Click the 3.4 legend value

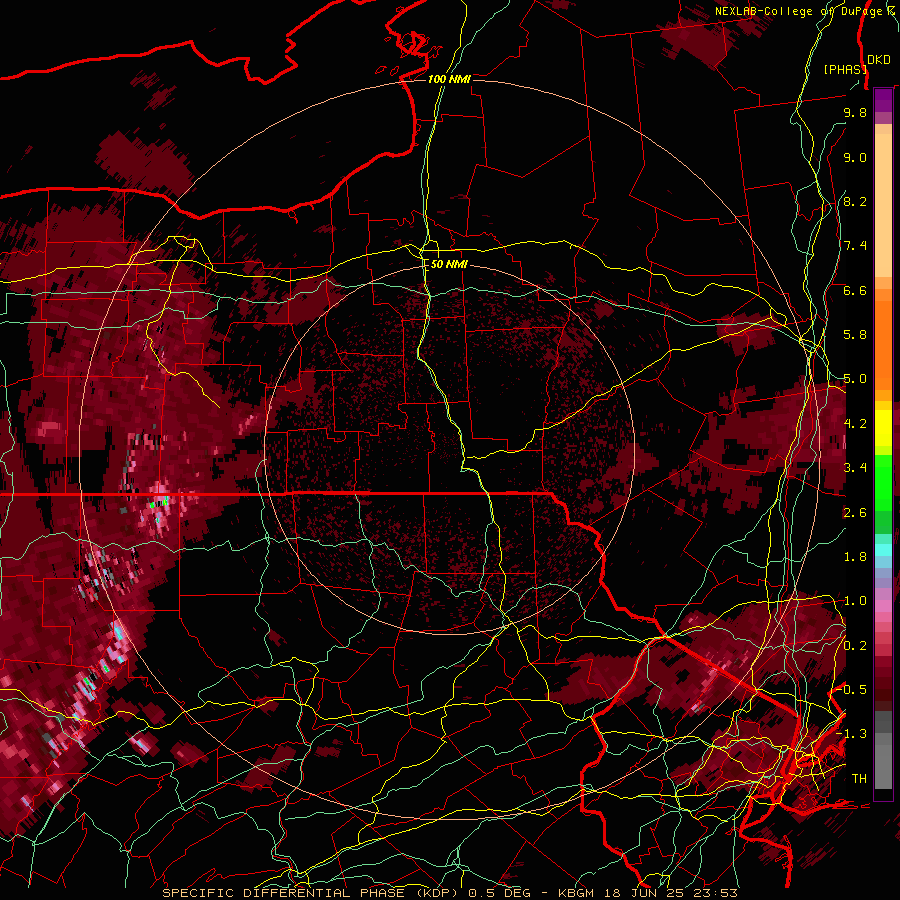point(855,468)
